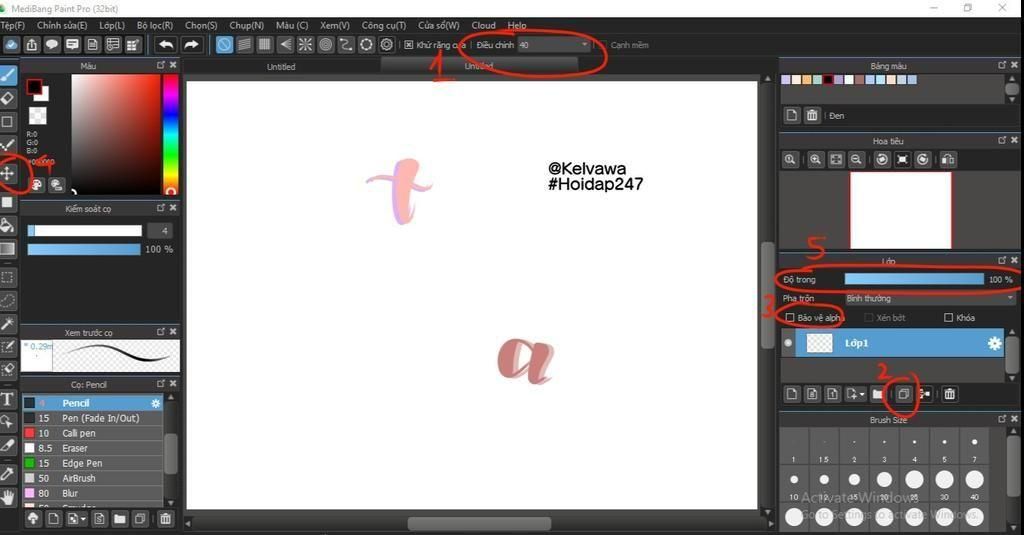Select the transparent color swatch

[x=38, y=116]
